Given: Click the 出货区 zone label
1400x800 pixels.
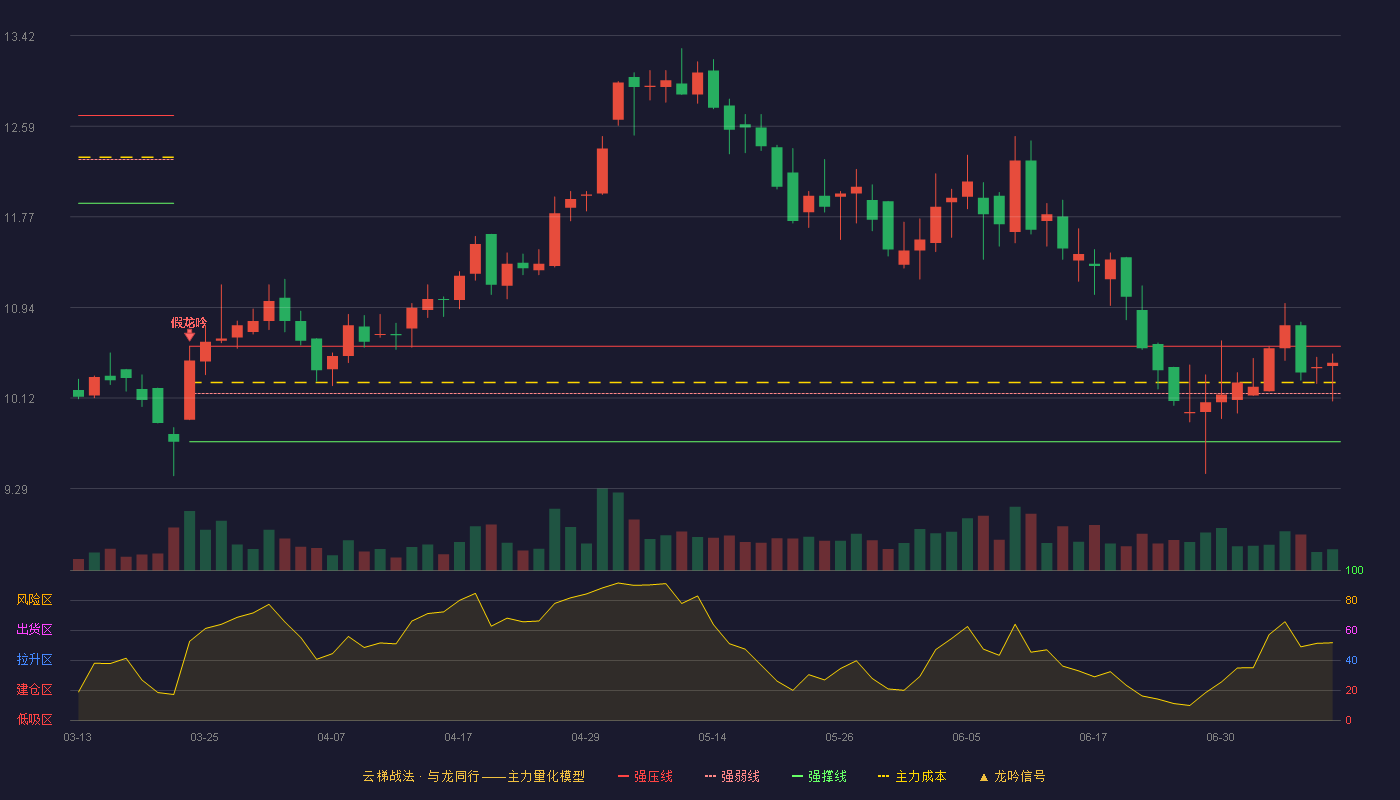Looking at the screenshot, I should (34, 630).
